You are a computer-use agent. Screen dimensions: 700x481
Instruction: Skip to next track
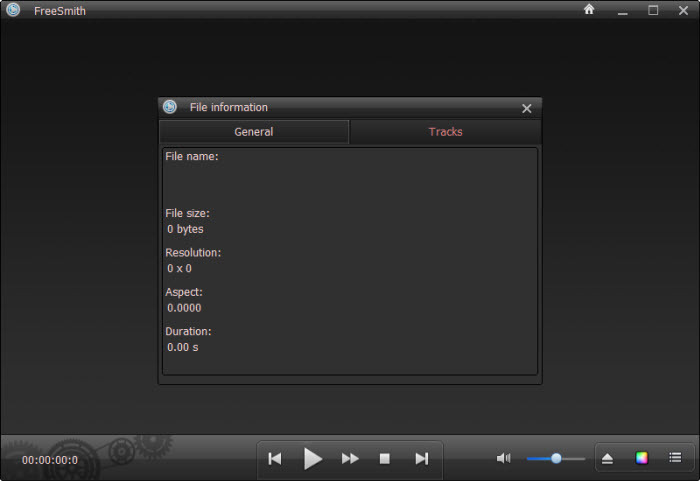coord(422,459)
